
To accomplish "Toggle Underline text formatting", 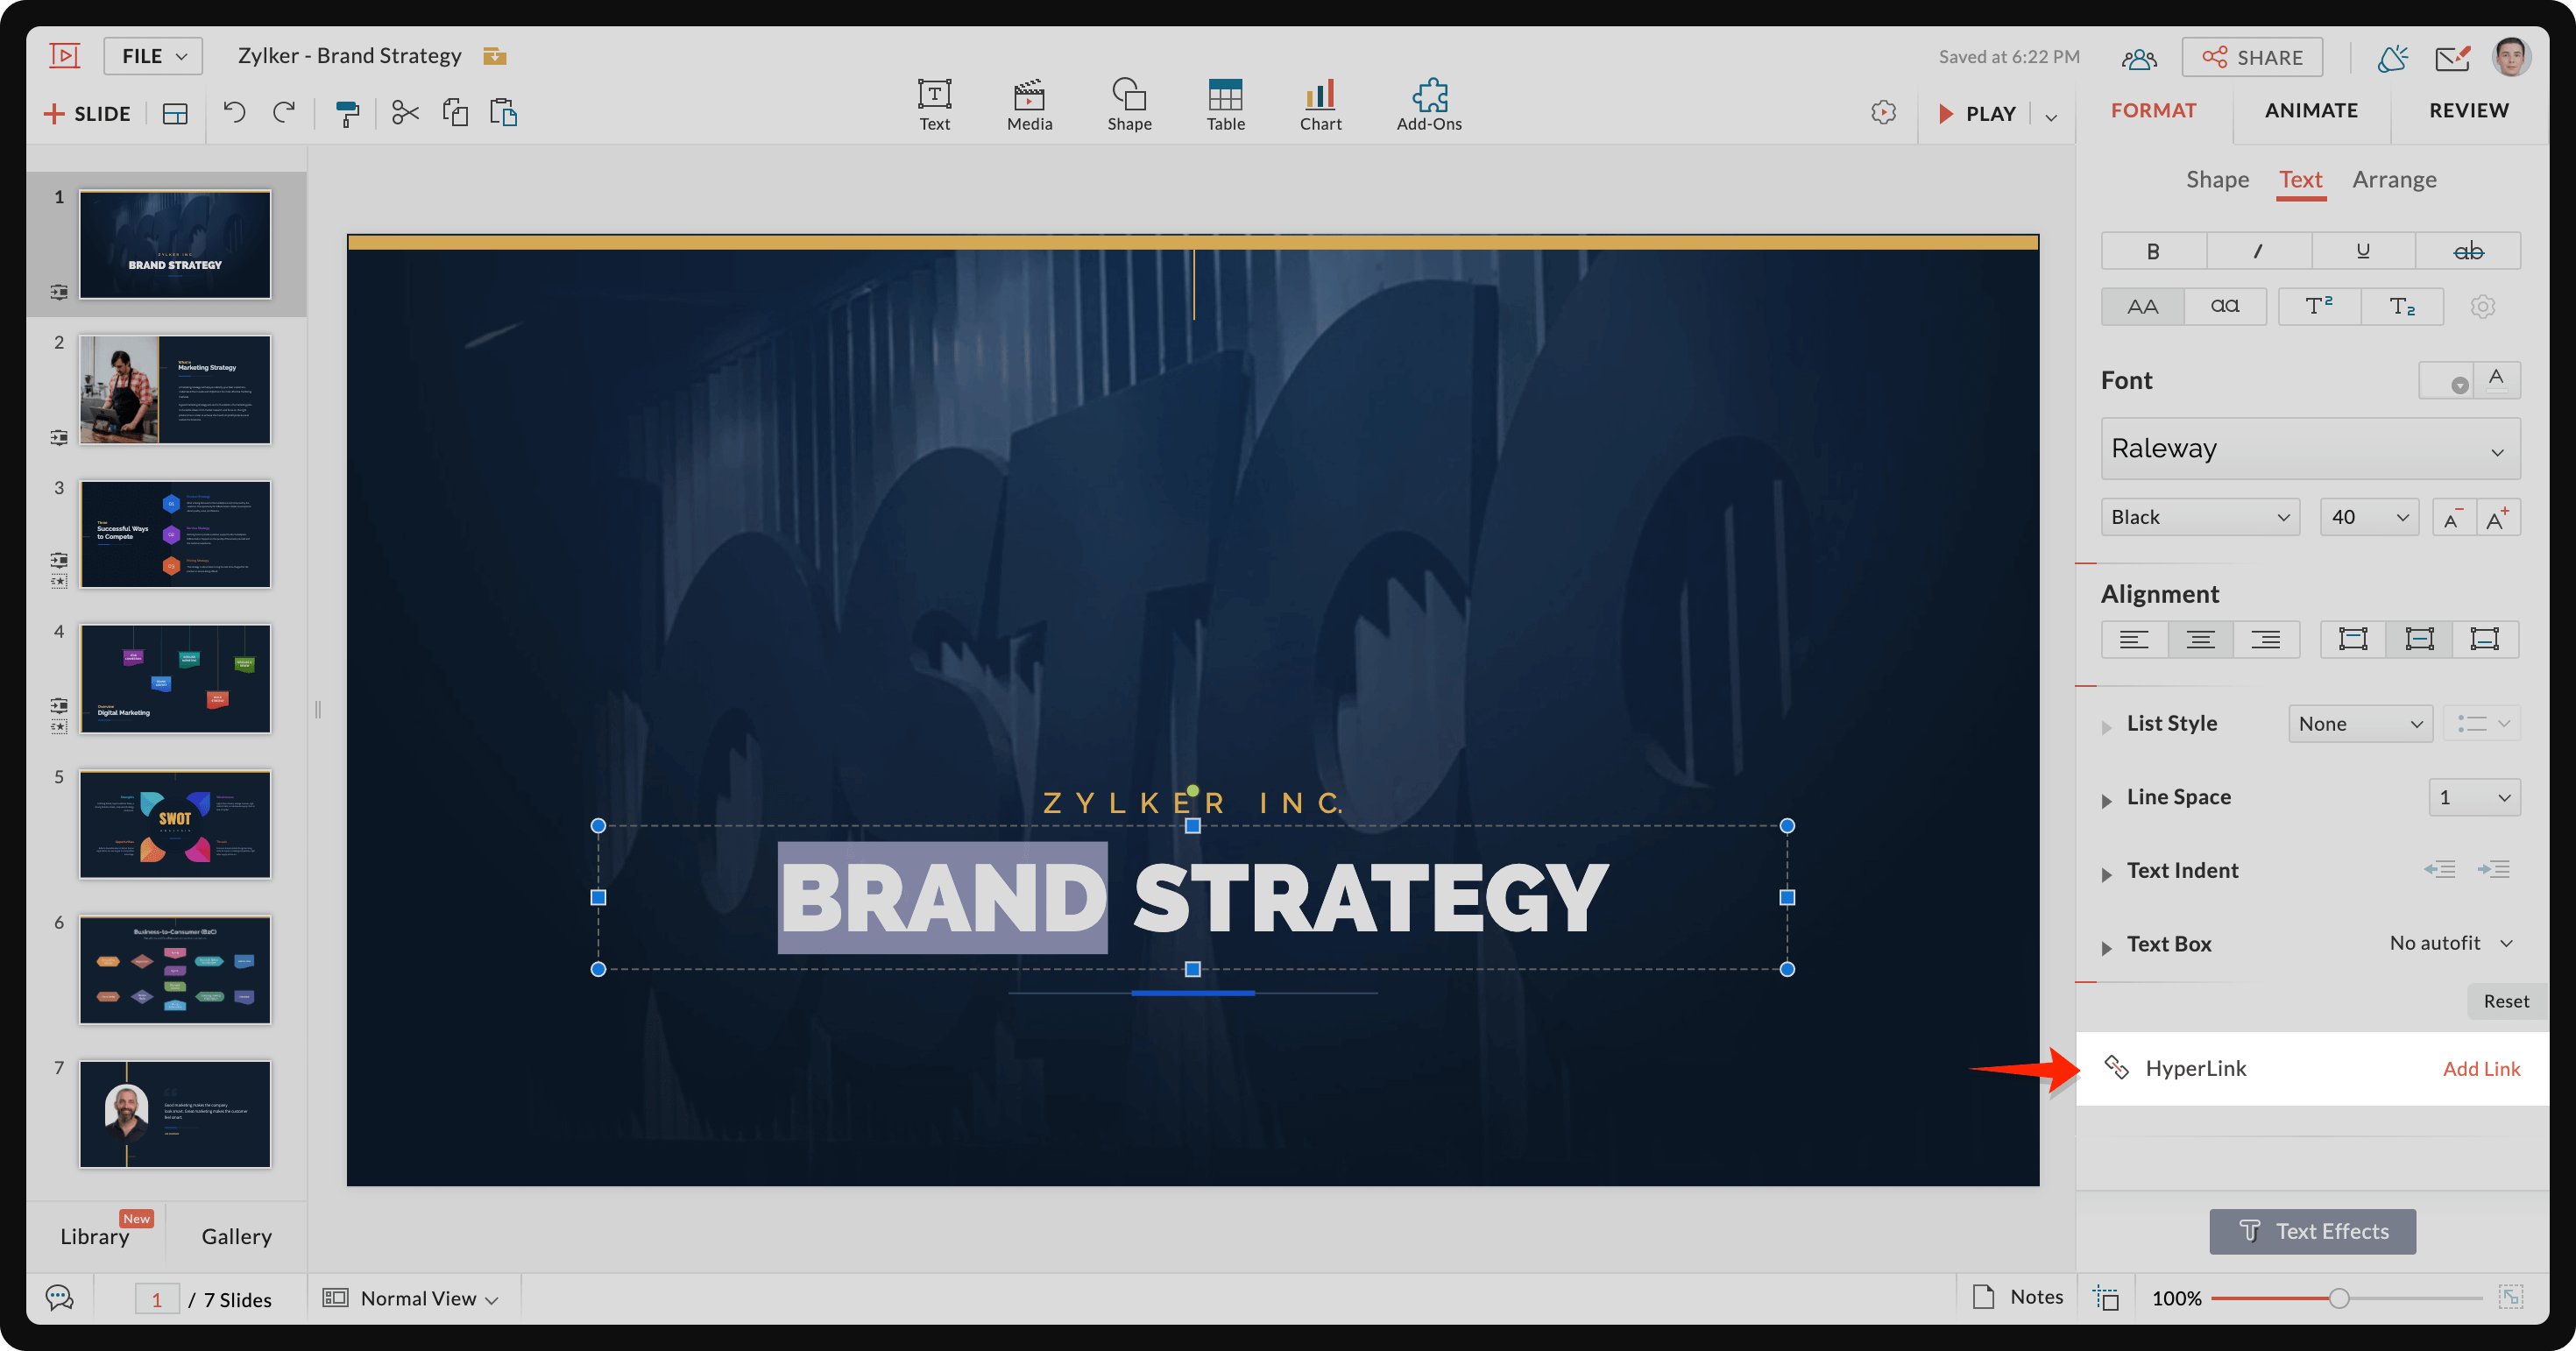I will coord(2362,251).
